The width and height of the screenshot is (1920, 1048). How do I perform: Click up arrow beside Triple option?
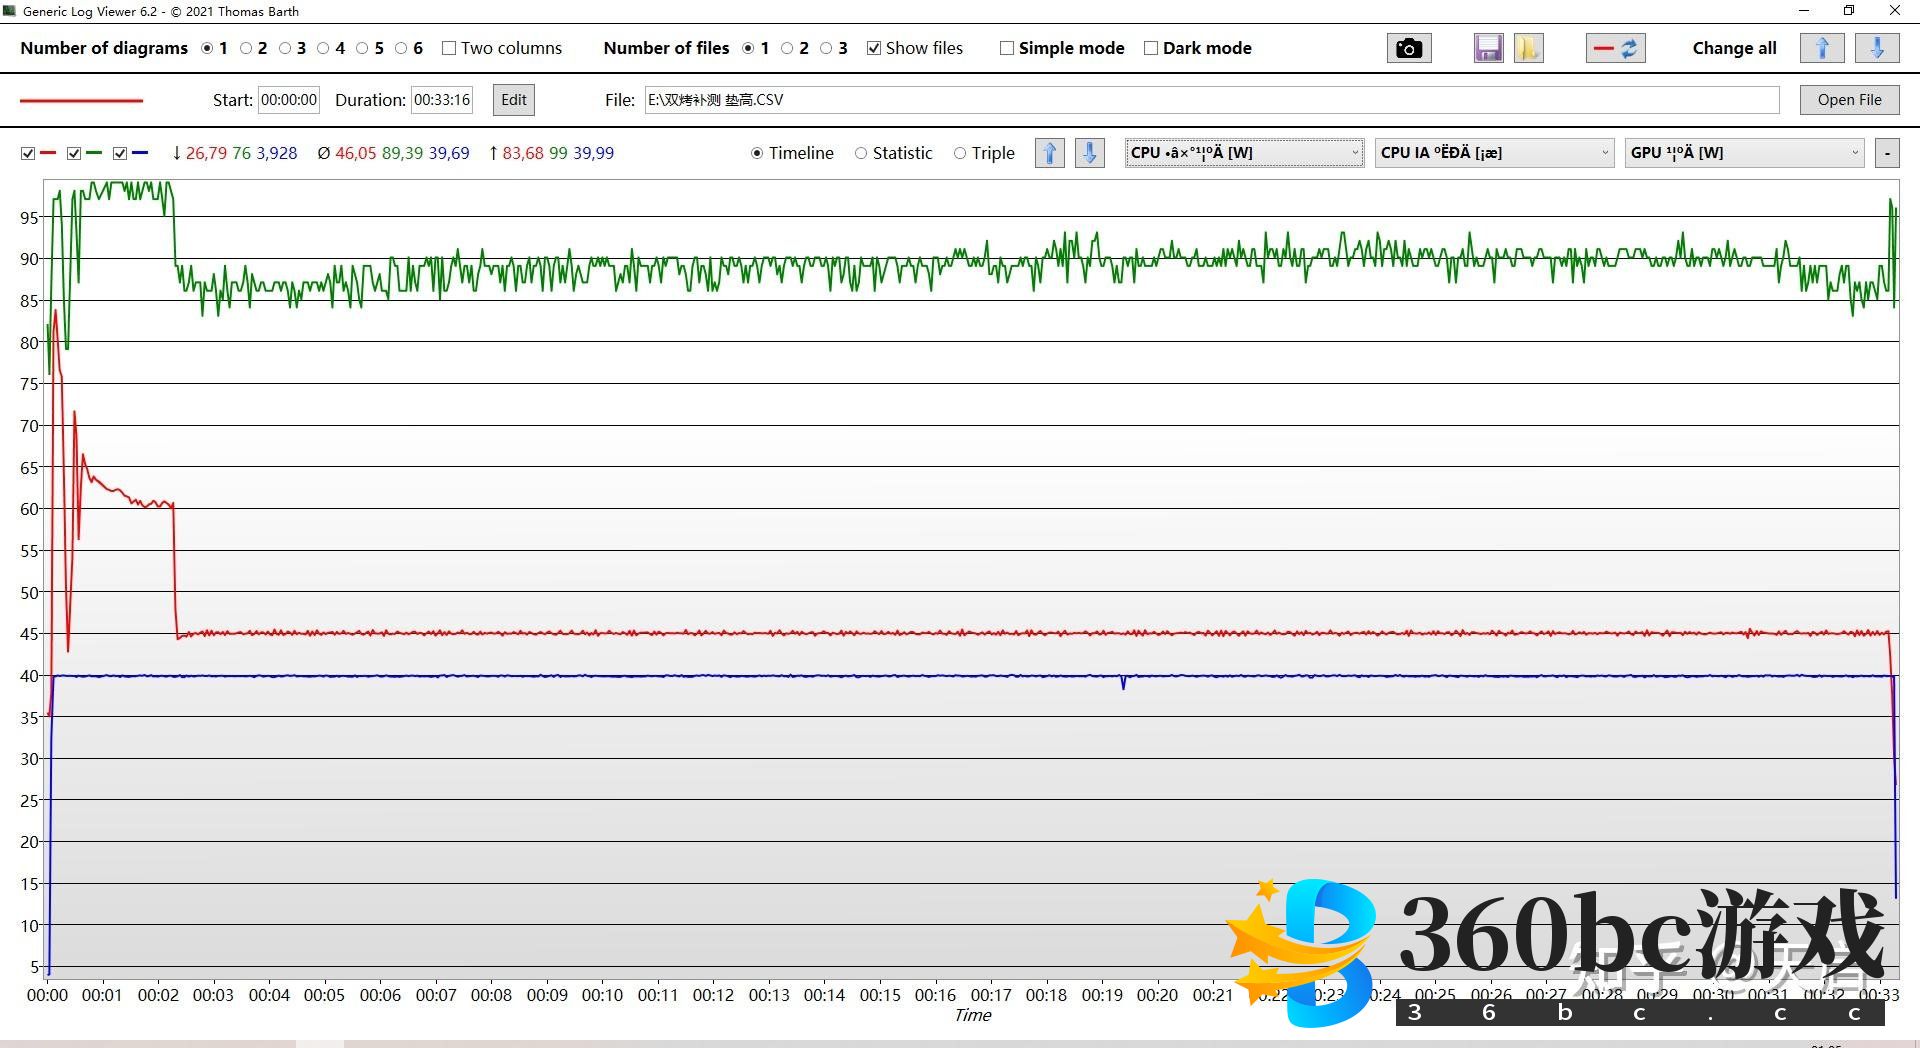tap(1049, 153)
